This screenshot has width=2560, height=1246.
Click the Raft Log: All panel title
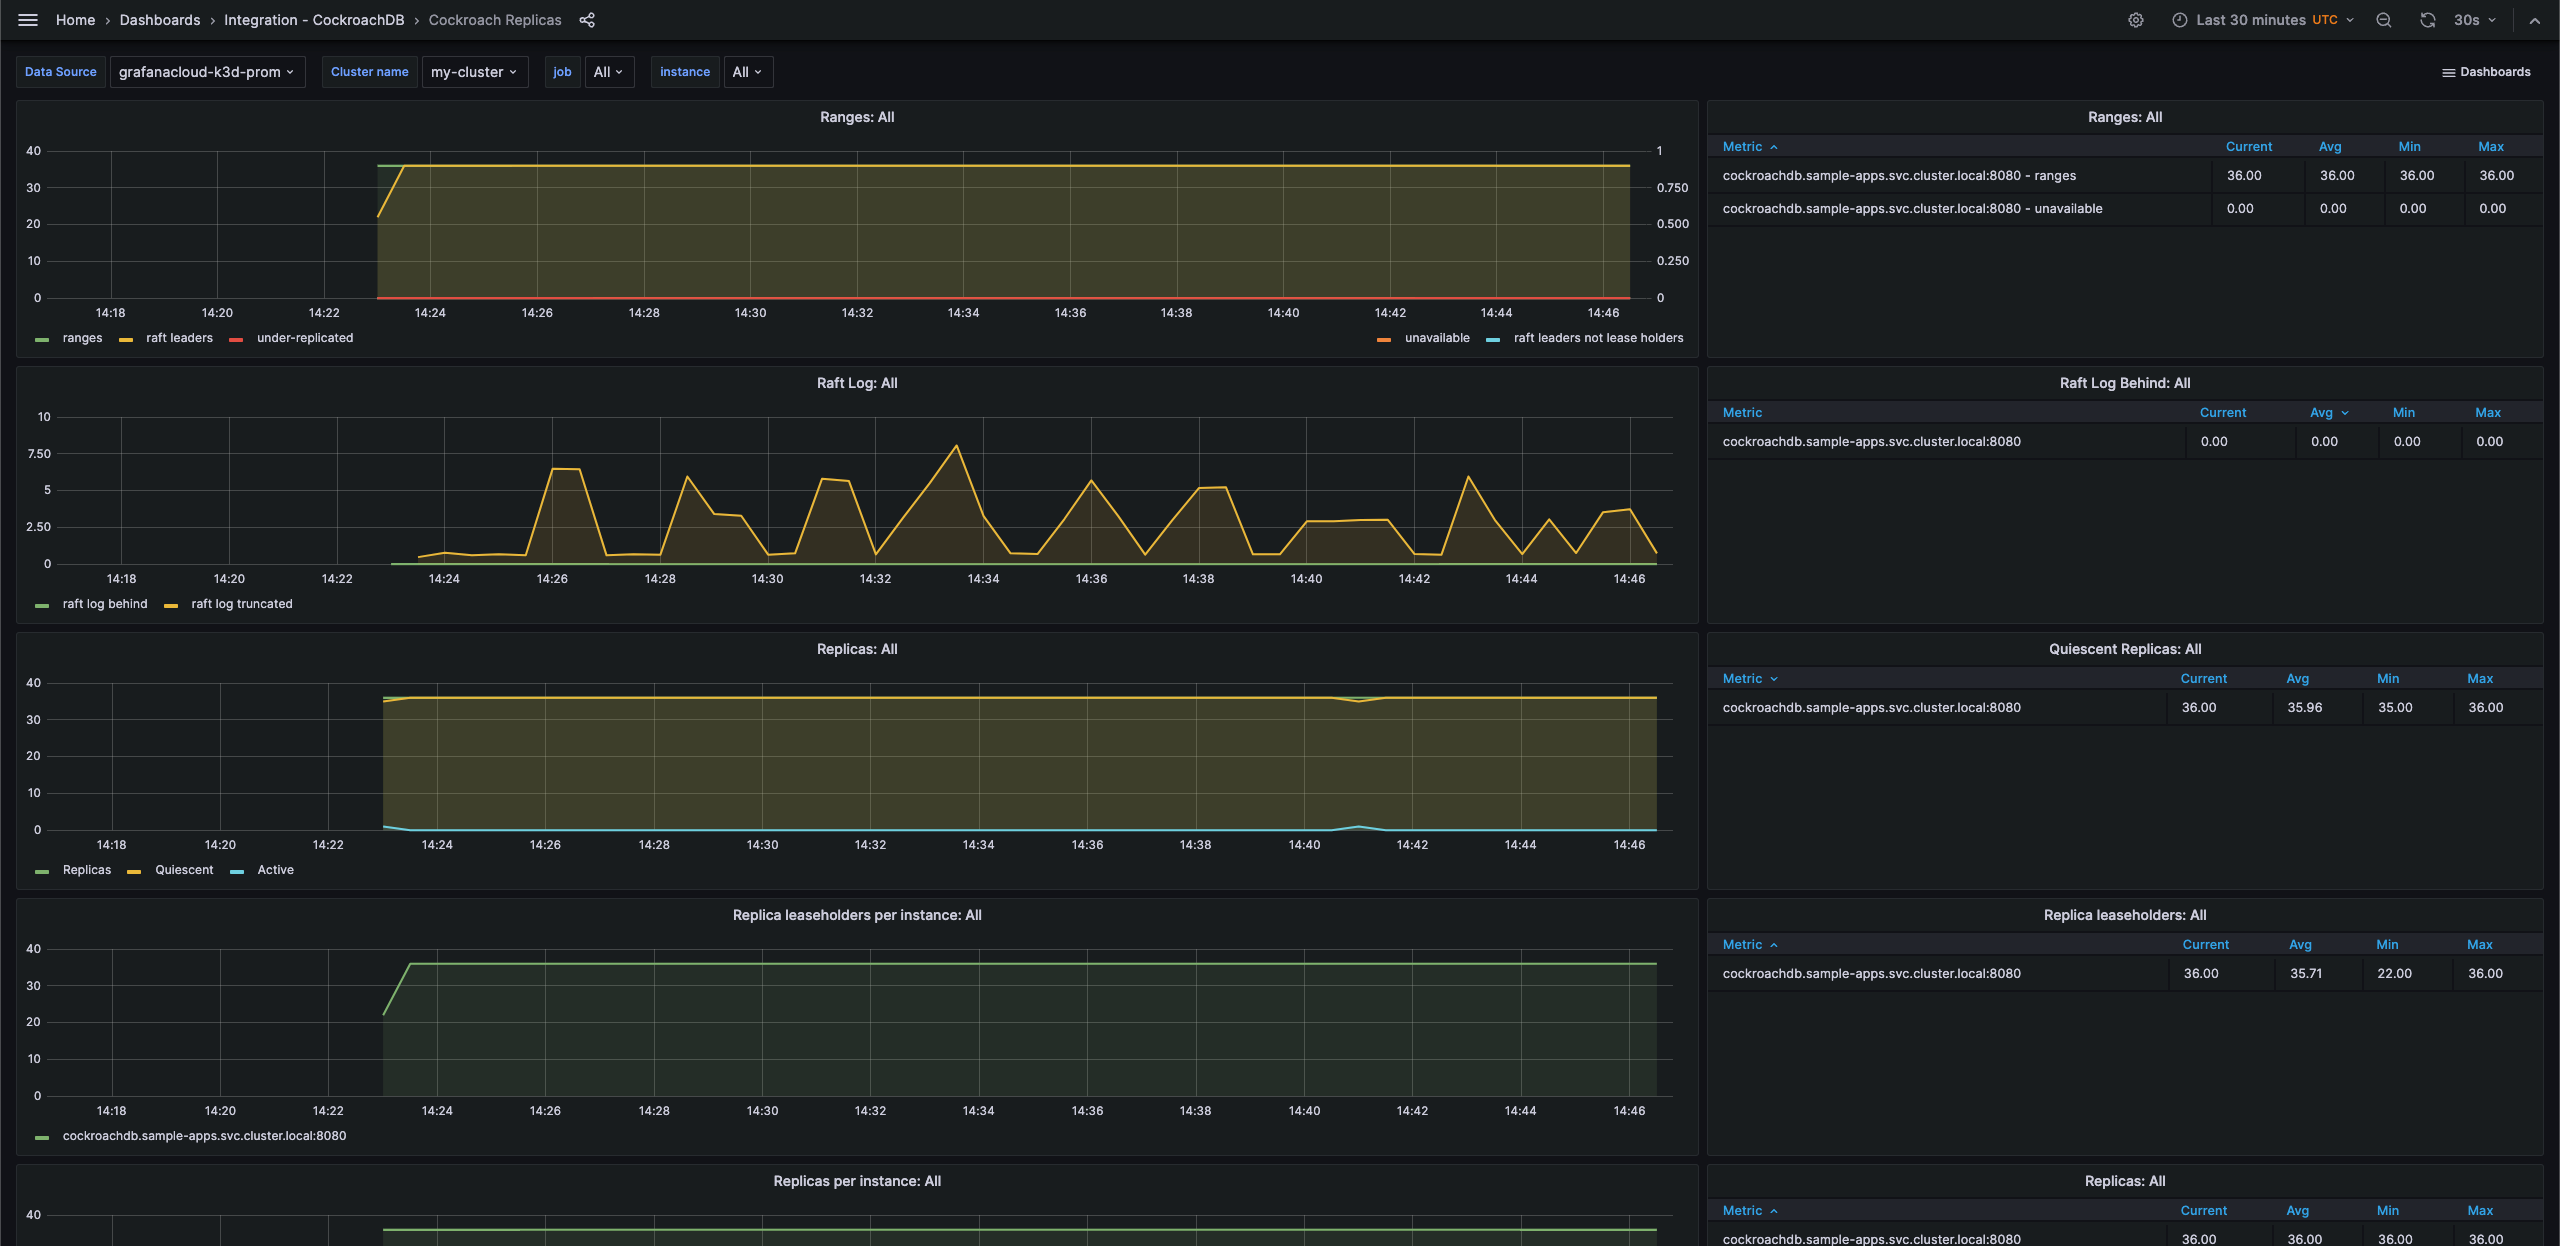[856, 383]
